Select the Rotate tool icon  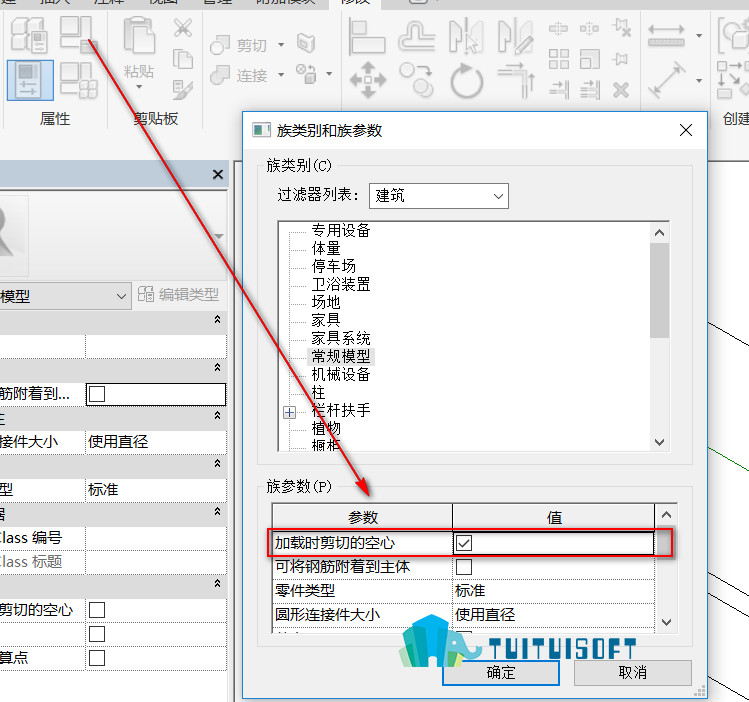coord(466,81)
